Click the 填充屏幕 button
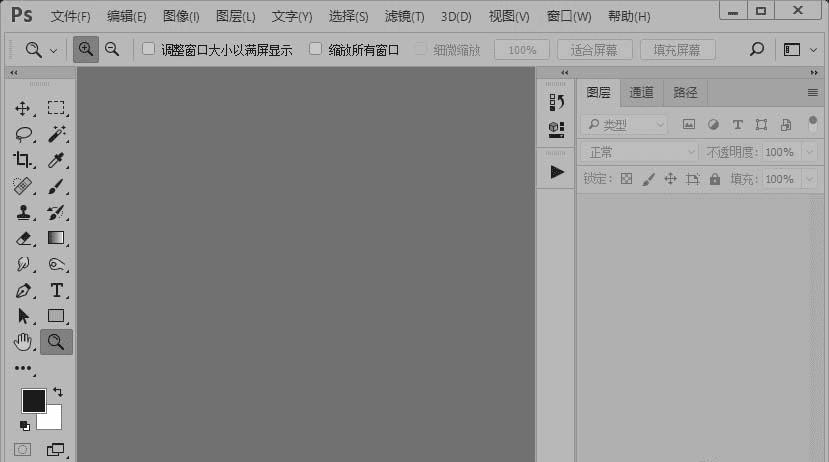The image size is (829, 462). (677, 50)
